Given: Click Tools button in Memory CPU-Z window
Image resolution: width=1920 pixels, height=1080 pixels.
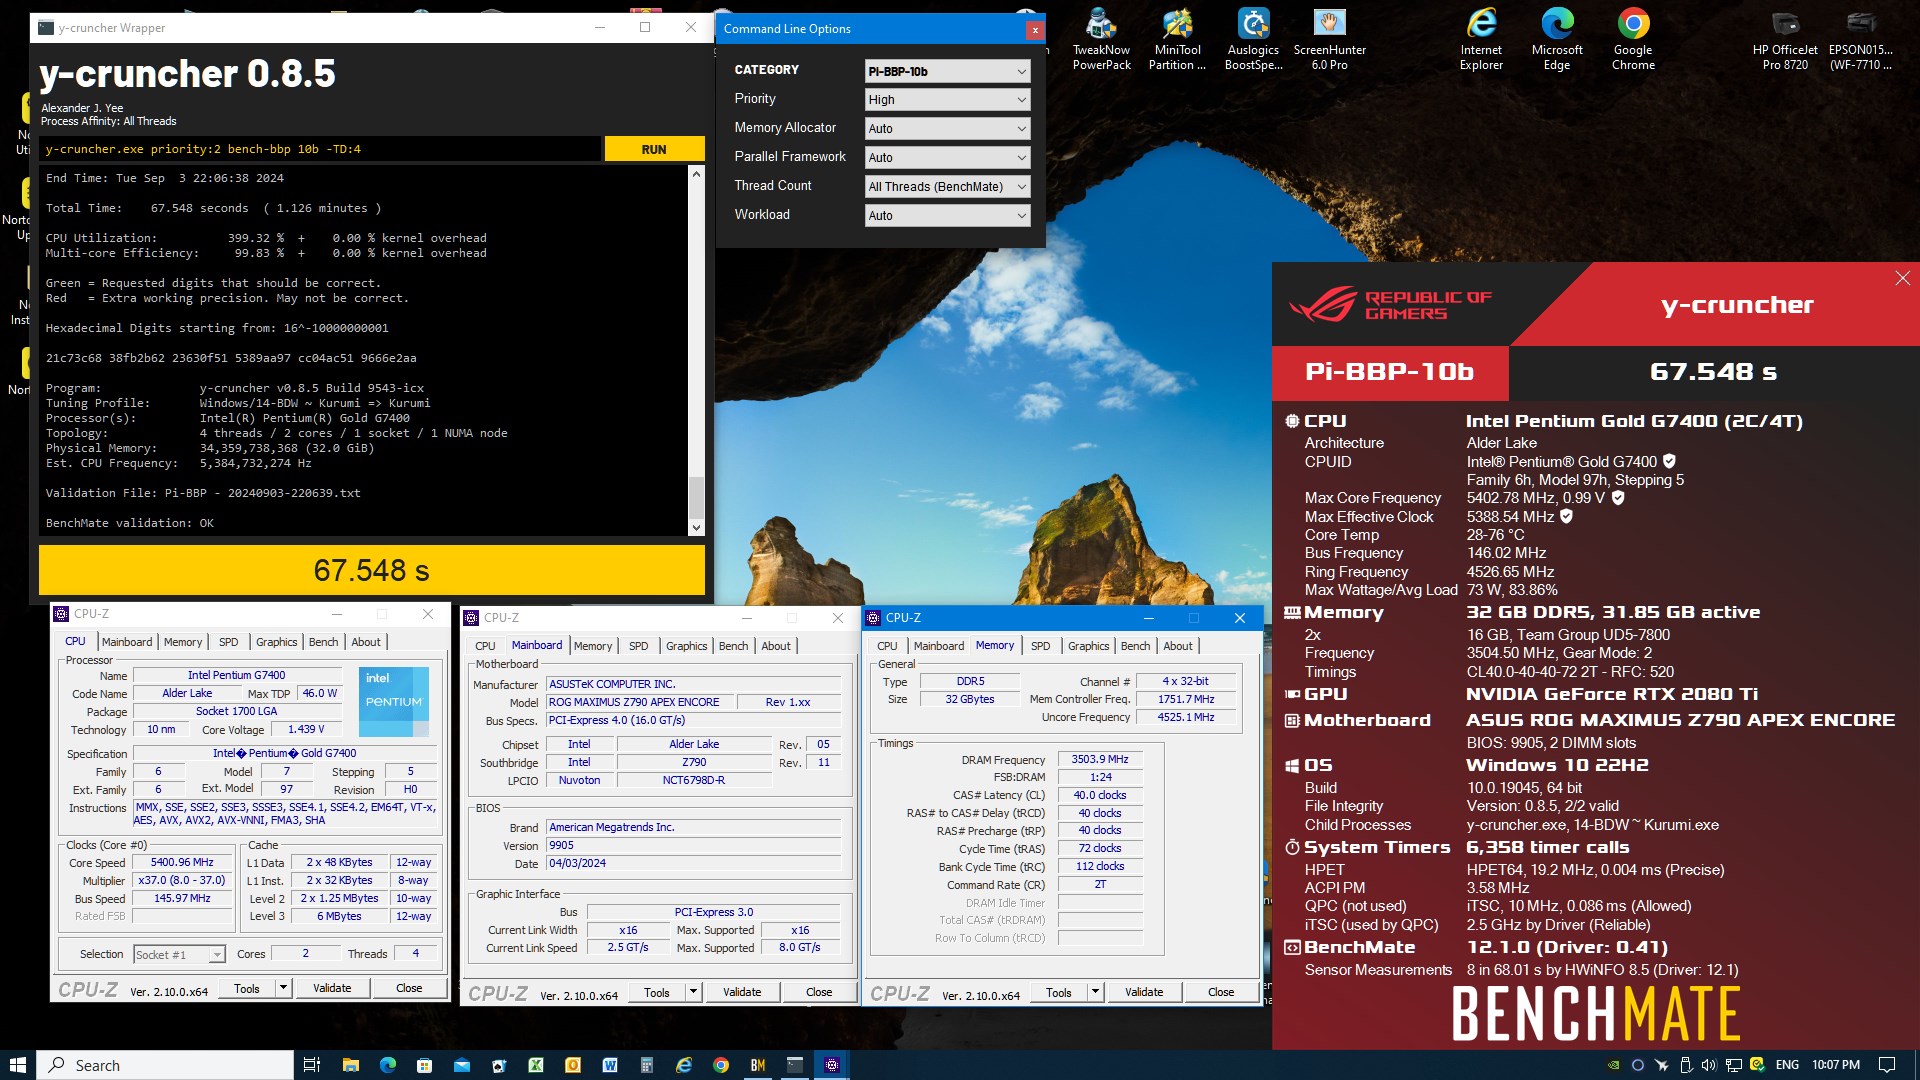Looking at the screenshot, I should pos(1059,992).
